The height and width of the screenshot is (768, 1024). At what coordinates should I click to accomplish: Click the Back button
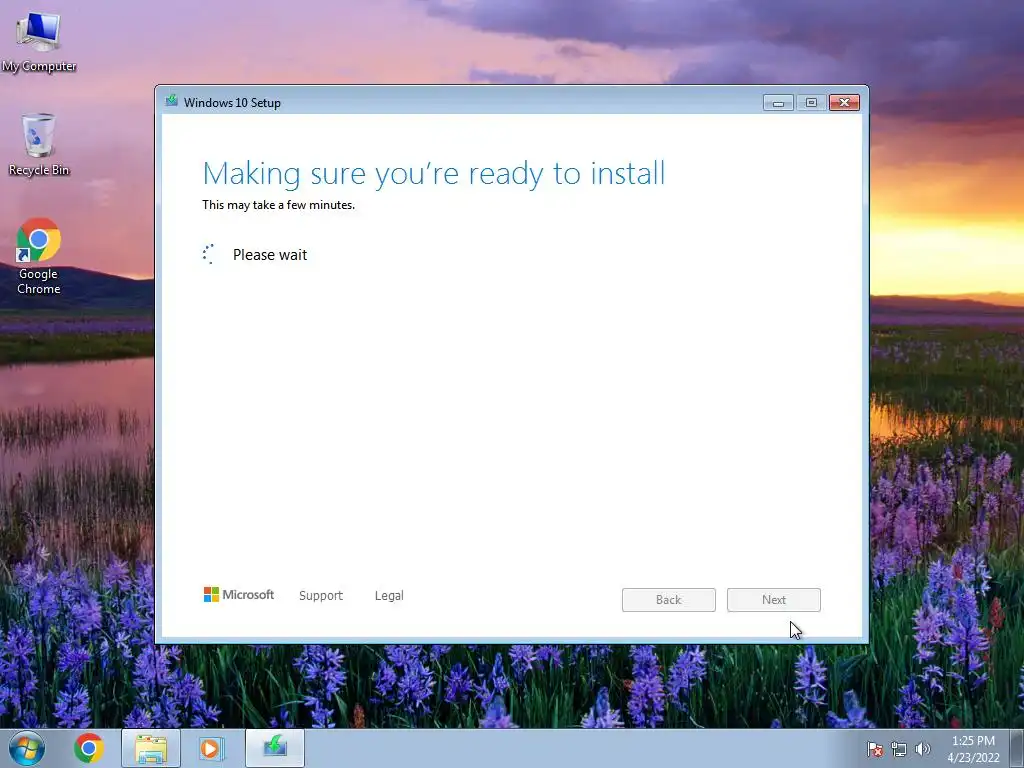(x=669, y=600)
